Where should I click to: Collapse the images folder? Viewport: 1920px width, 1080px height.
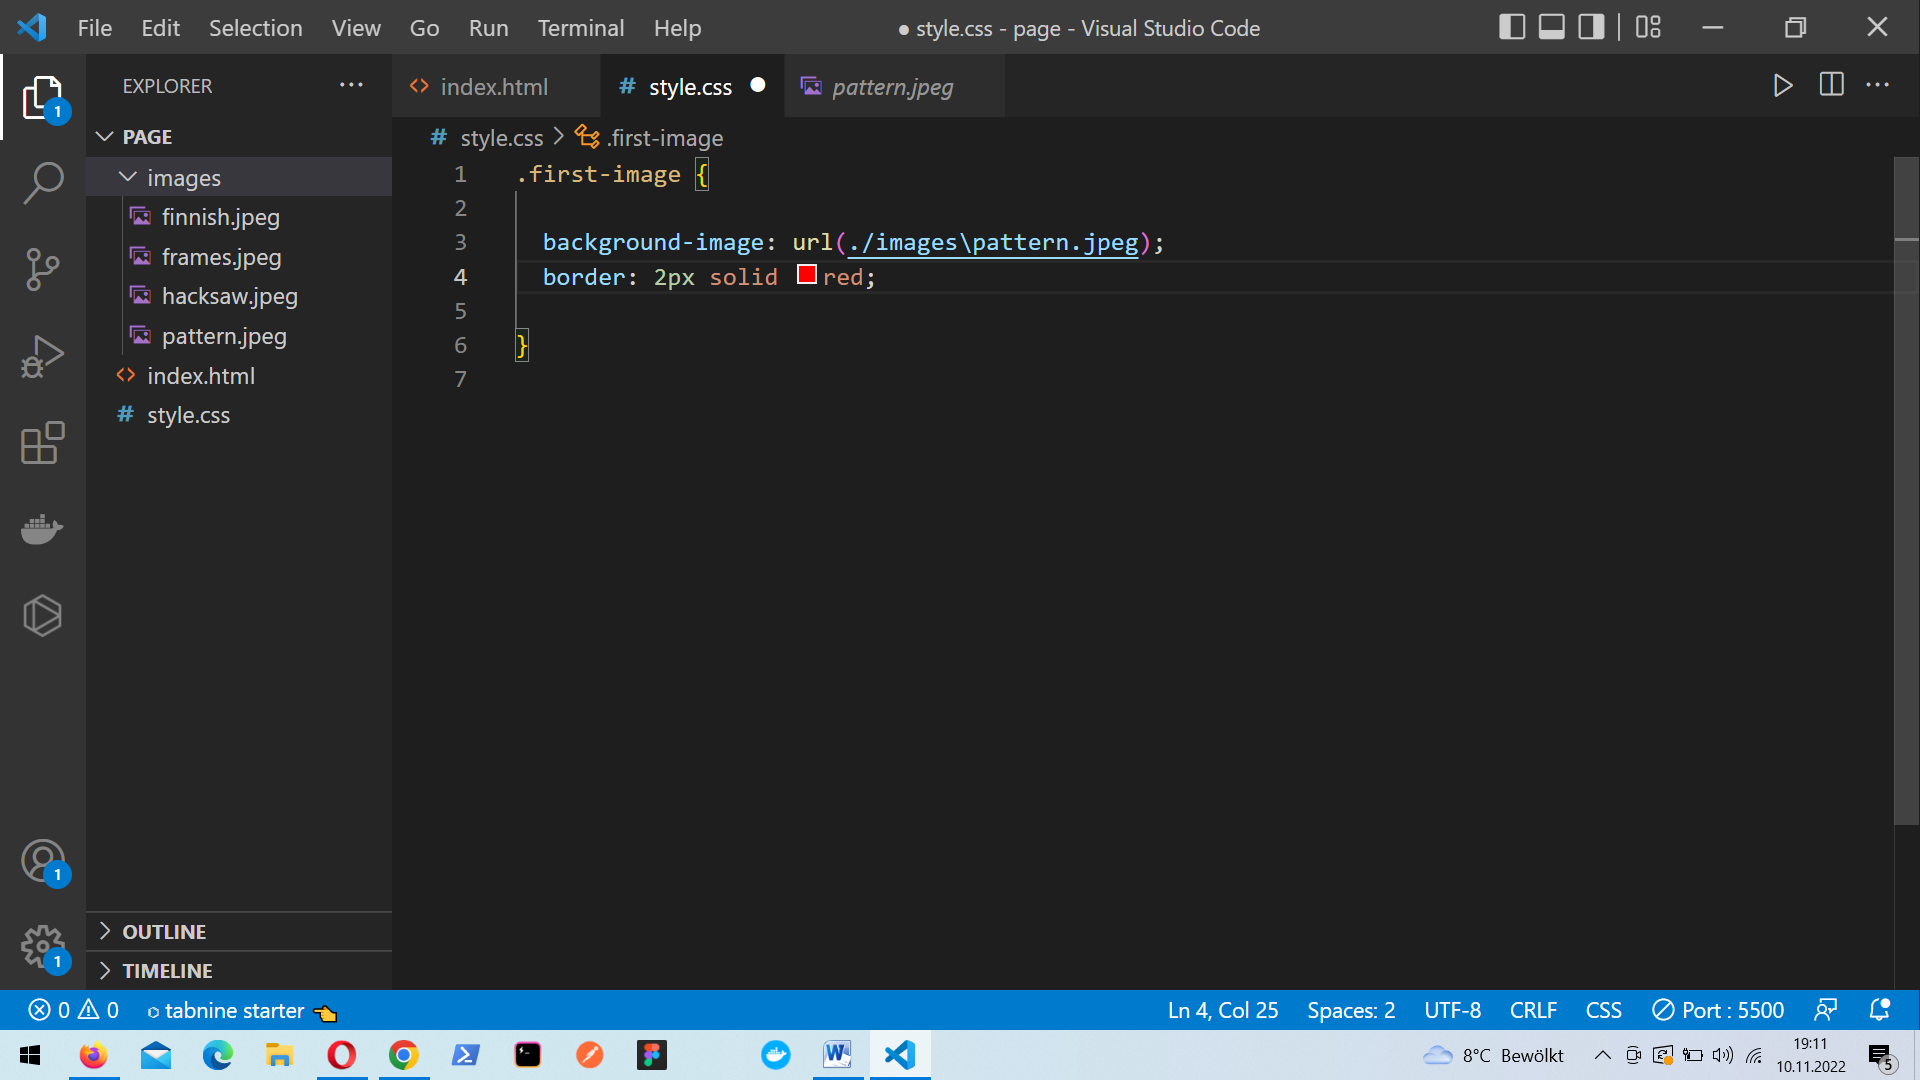point(239,177)
